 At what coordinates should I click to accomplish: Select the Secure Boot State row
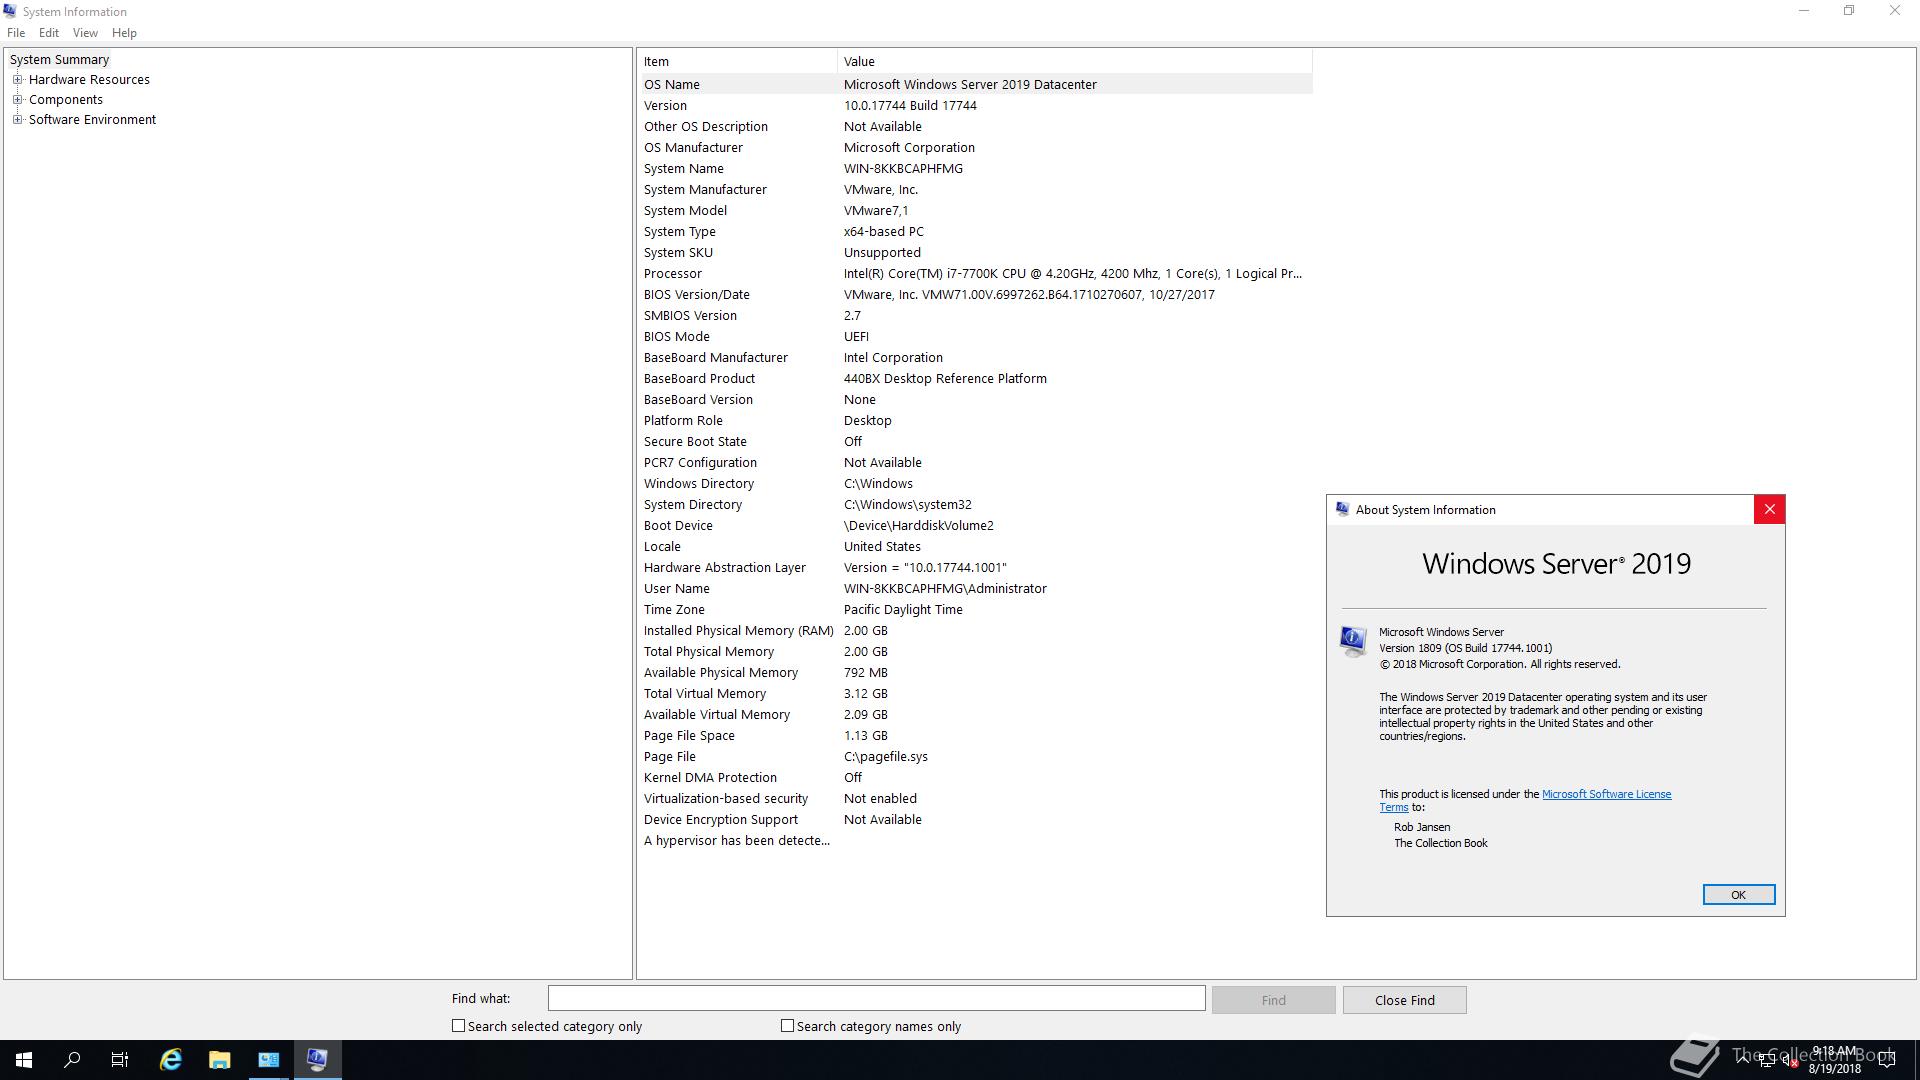click(x=976, y=441)
